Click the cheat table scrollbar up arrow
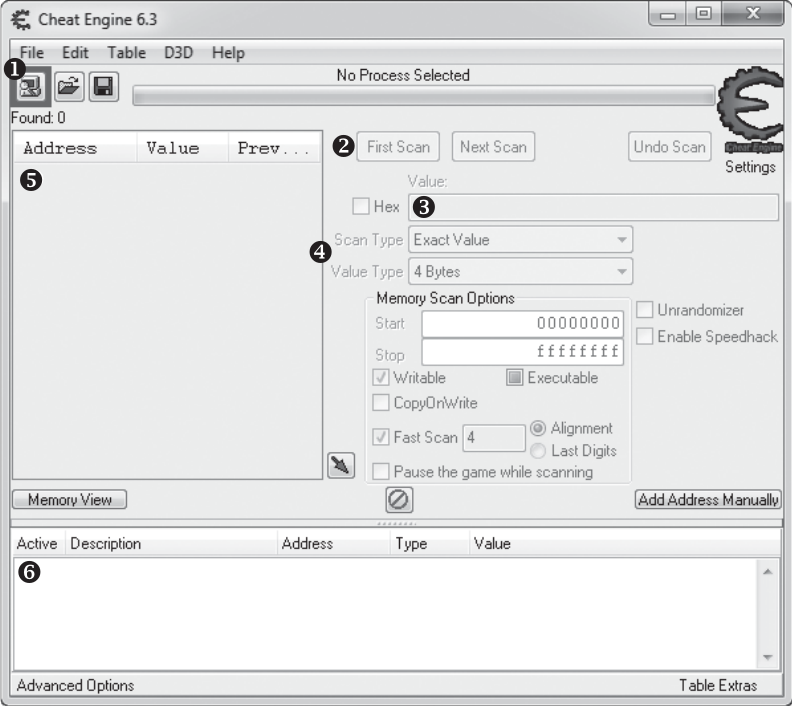This screenshot has width=792, height=706. coord(768,572)
